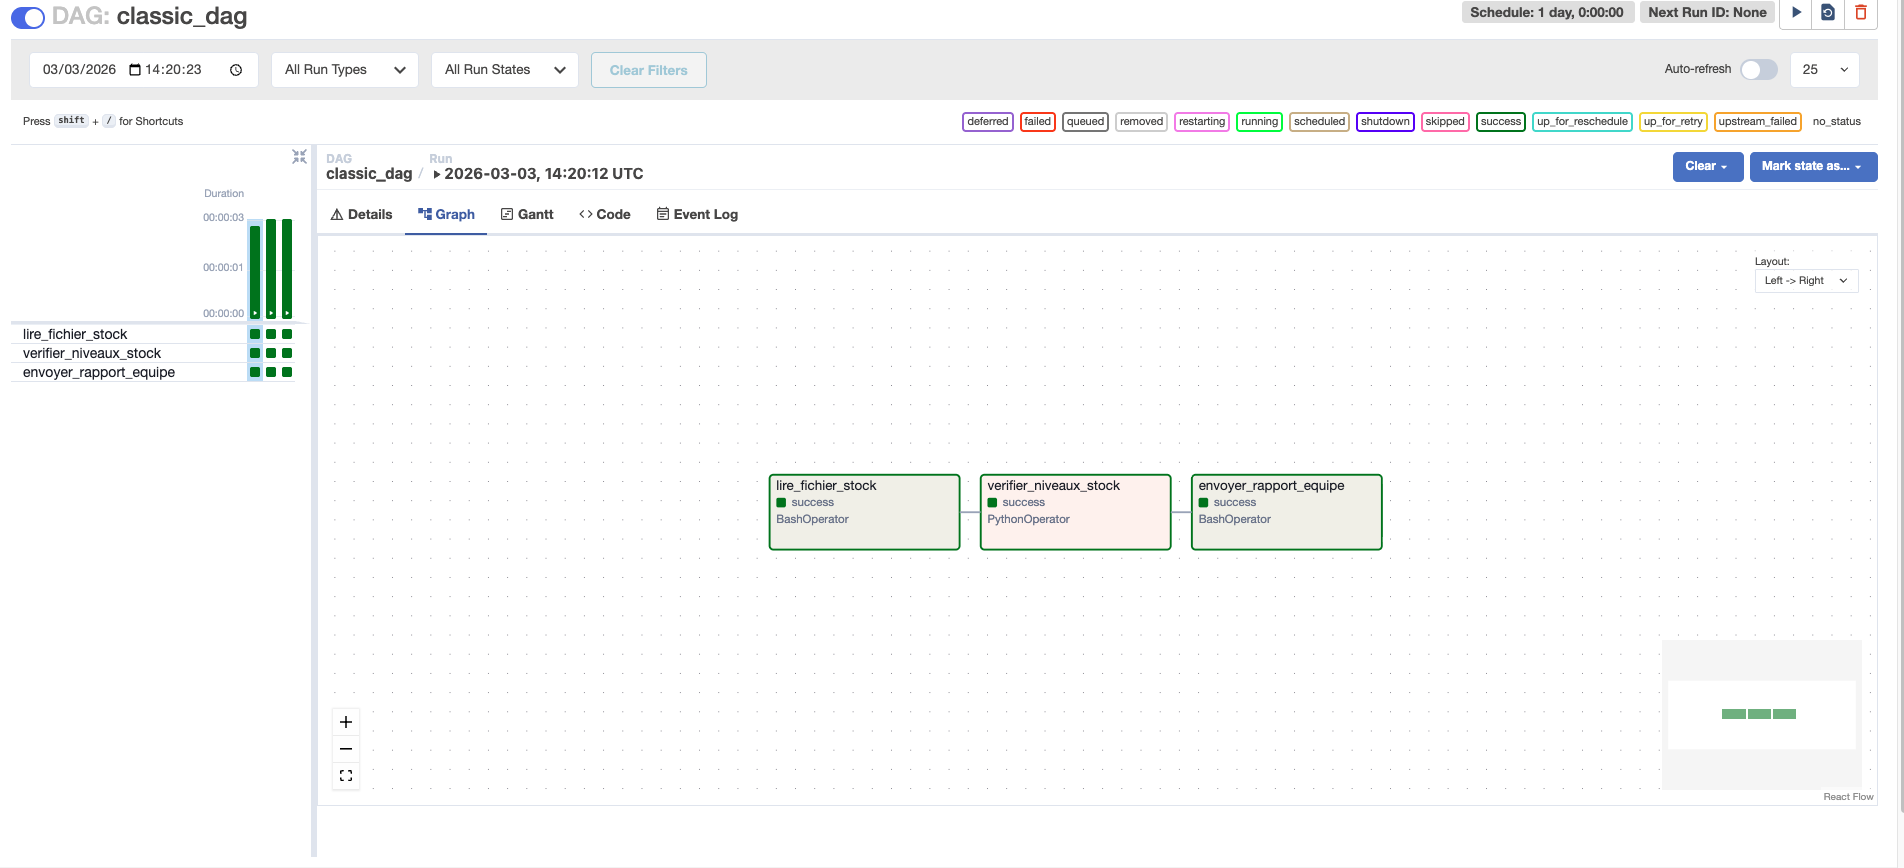
Task: Click the graph minimap thumbnail
Action: tap(1761, 714)
